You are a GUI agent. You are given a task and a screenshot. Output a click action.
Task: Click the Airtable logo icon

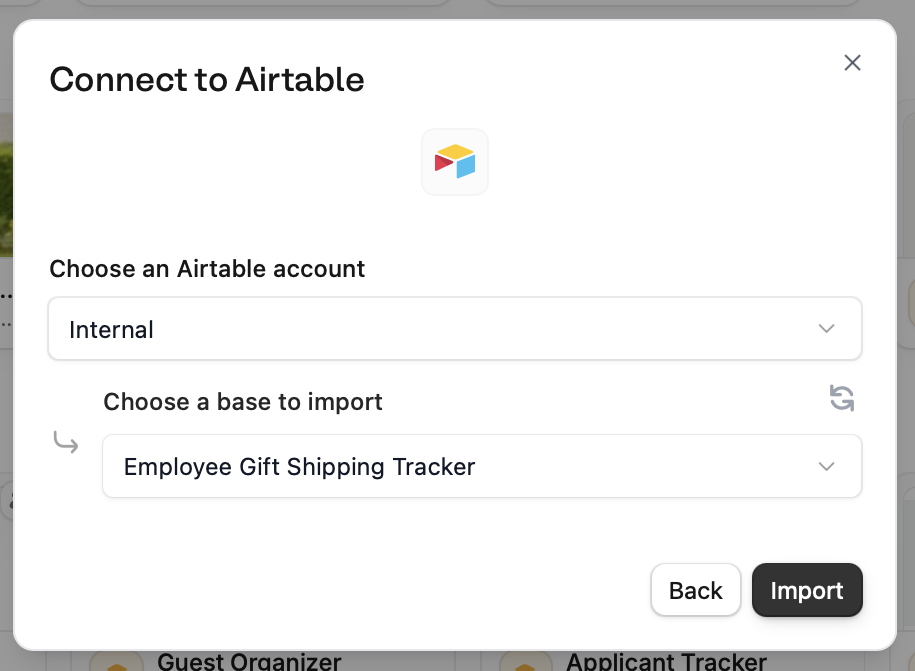click(455, 162)
